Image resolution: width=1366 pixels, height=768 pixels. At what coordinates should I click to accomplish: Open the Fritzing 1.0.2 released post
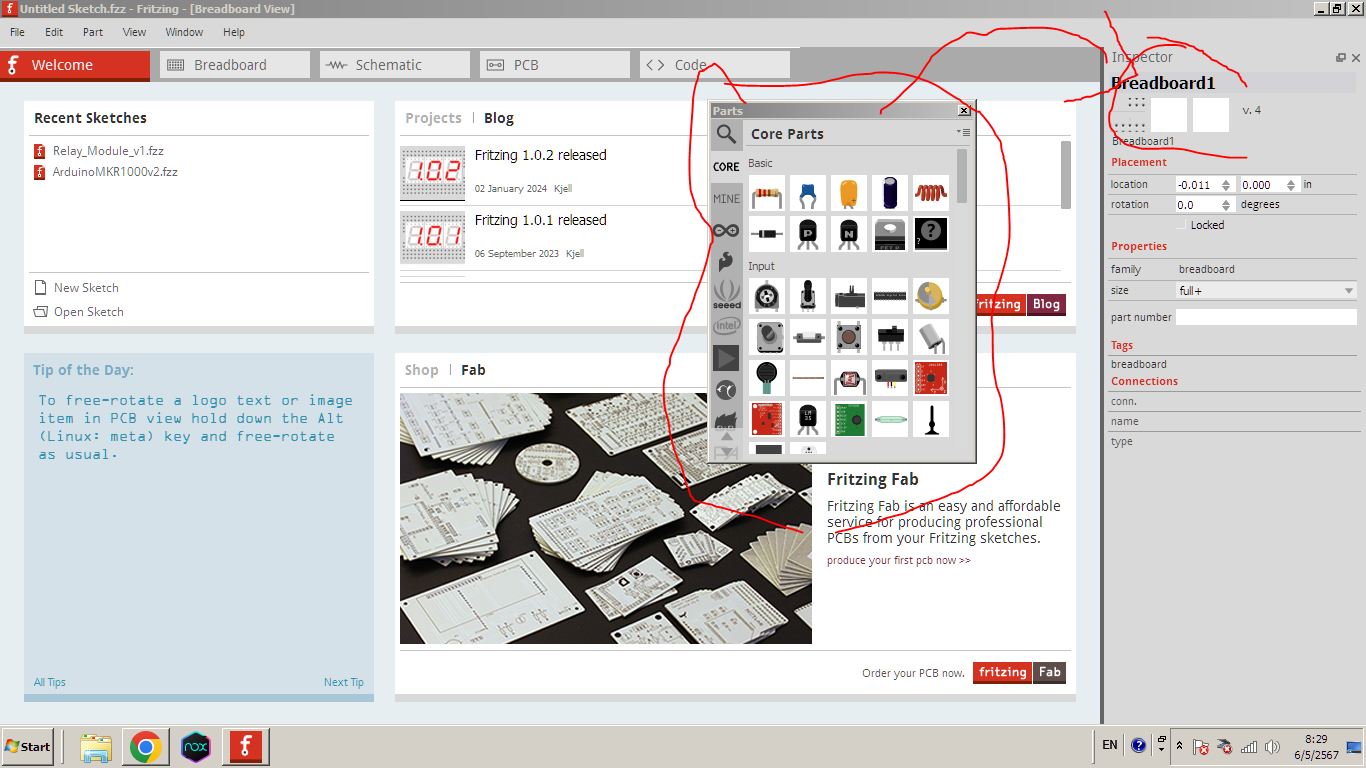tap(541, 155)
